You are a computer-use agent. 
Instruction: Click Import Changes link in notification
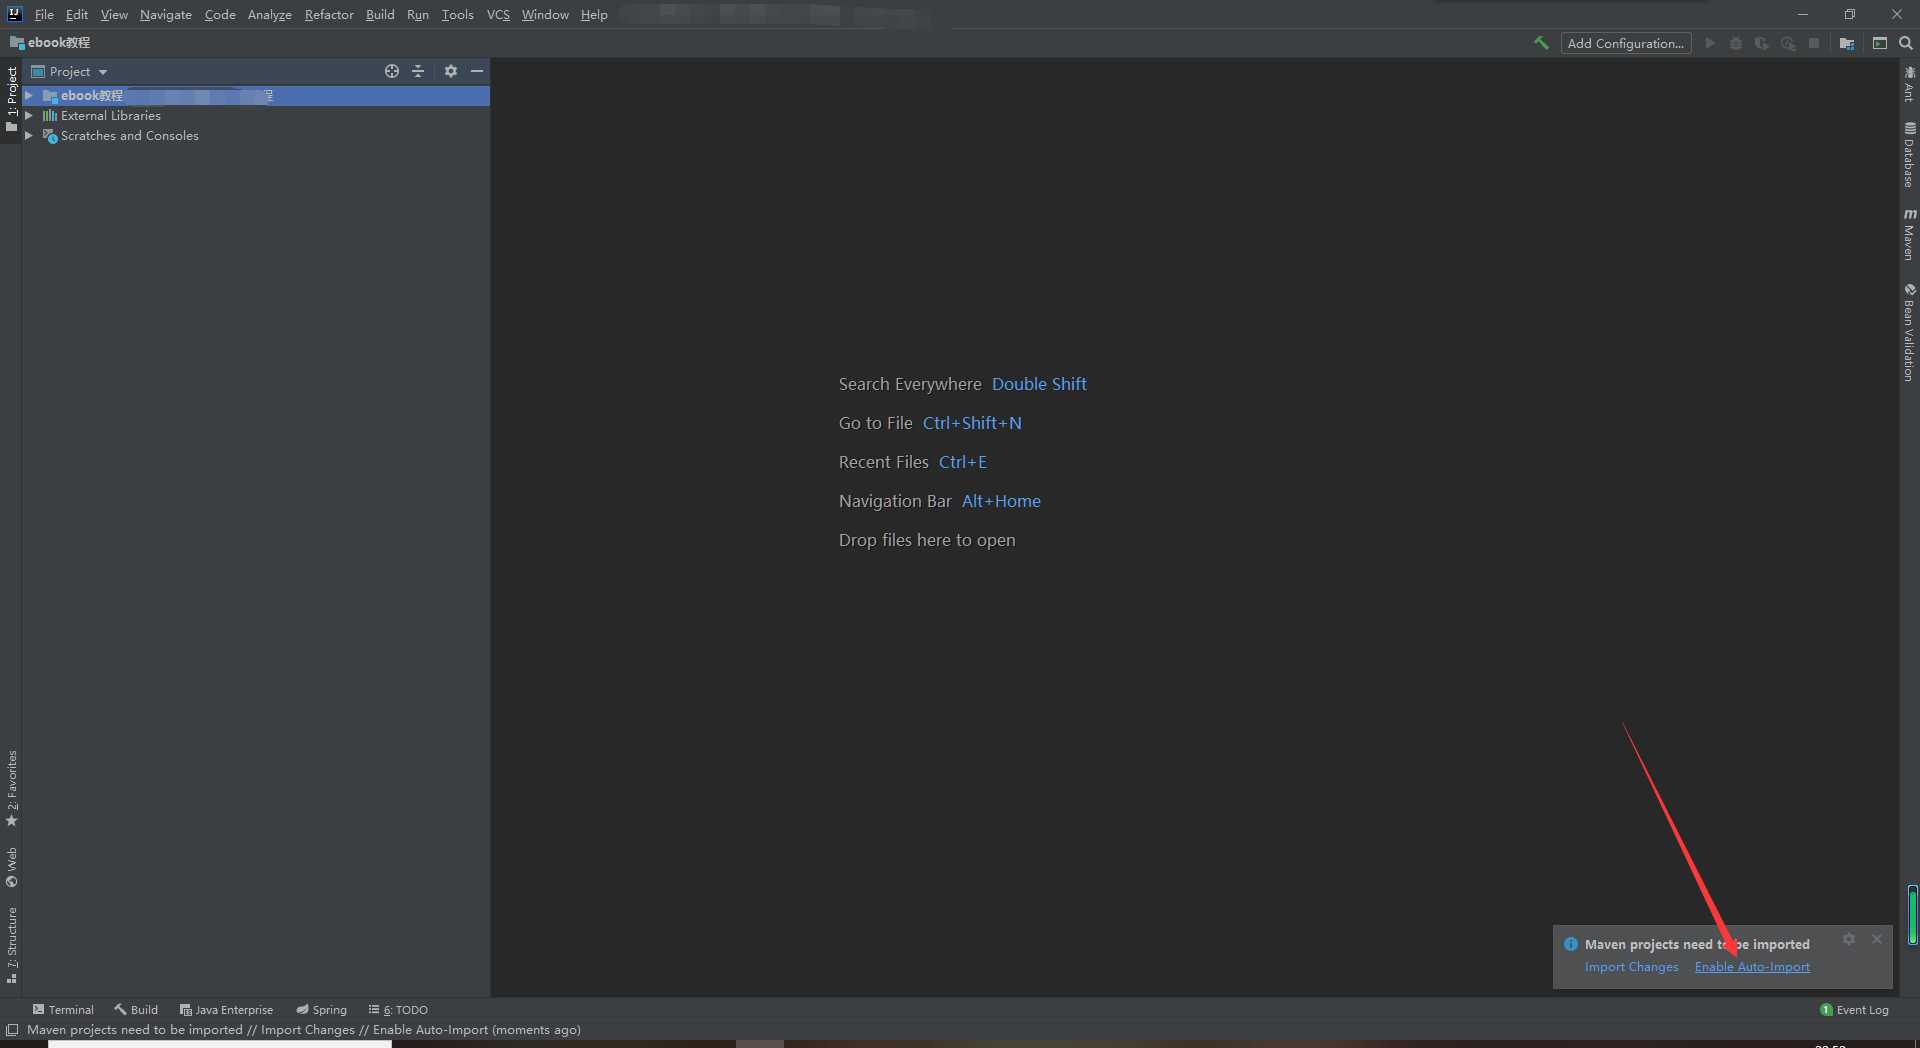tap(1631, 967)
